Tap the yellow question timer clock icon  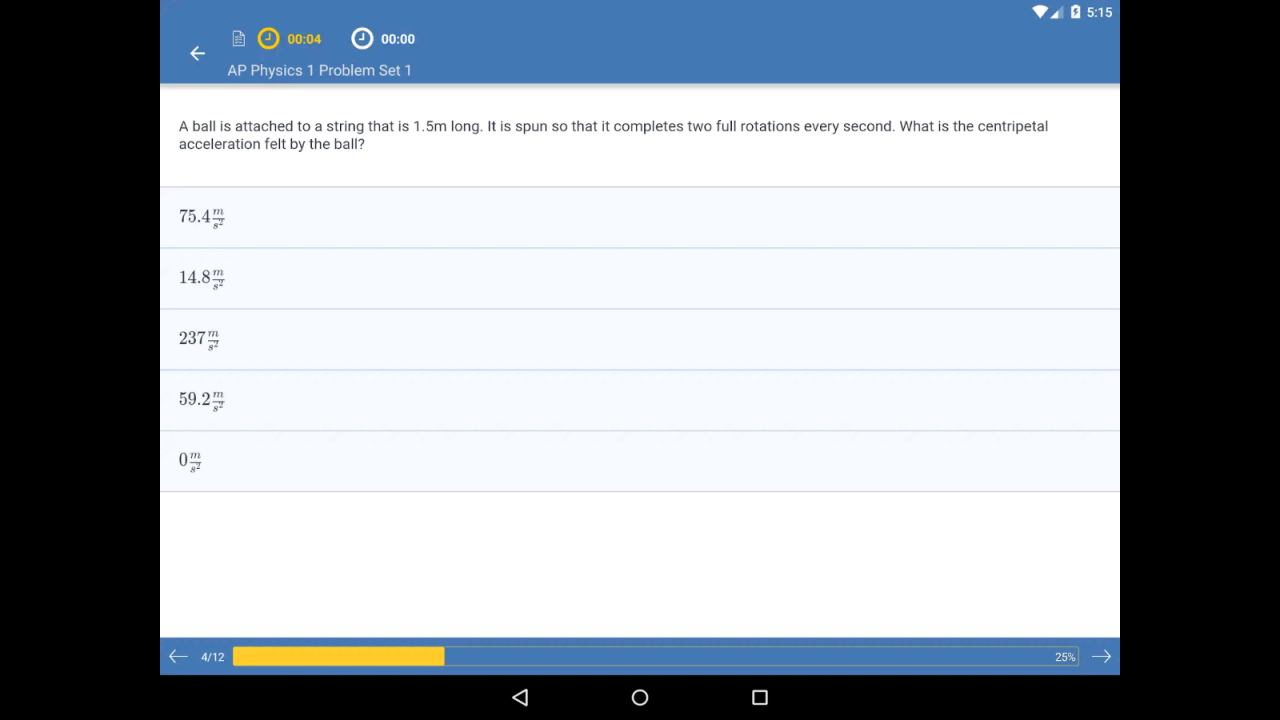[x=268, y=39]
